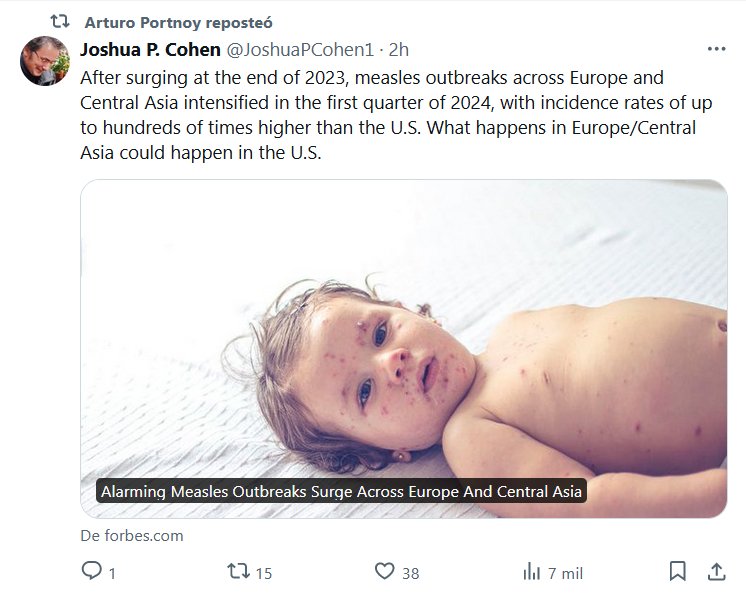This screenshot has width=746, height=598.
Task: Click the tweet text about measles outbreaks
Action: tap(380, 114)
